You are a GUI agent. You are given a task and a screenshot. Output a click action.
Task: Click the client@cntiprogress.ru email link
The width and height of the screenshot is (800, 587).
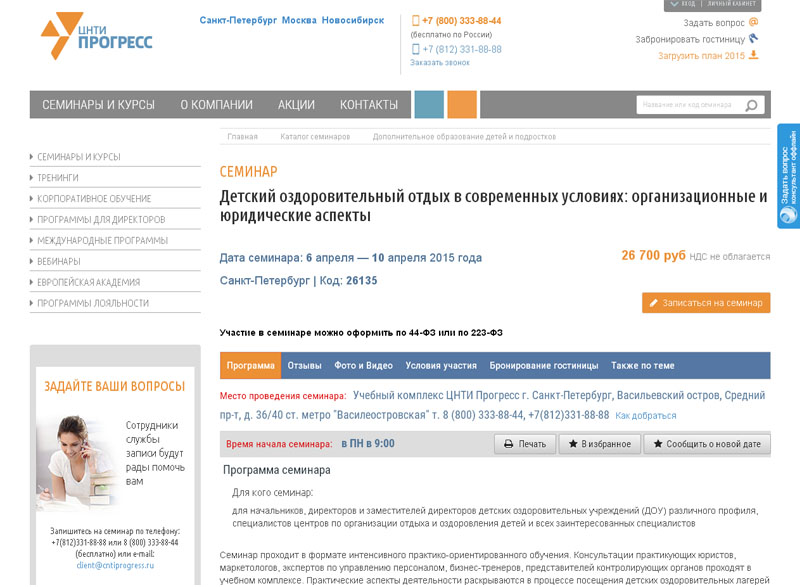coord(115,565)
